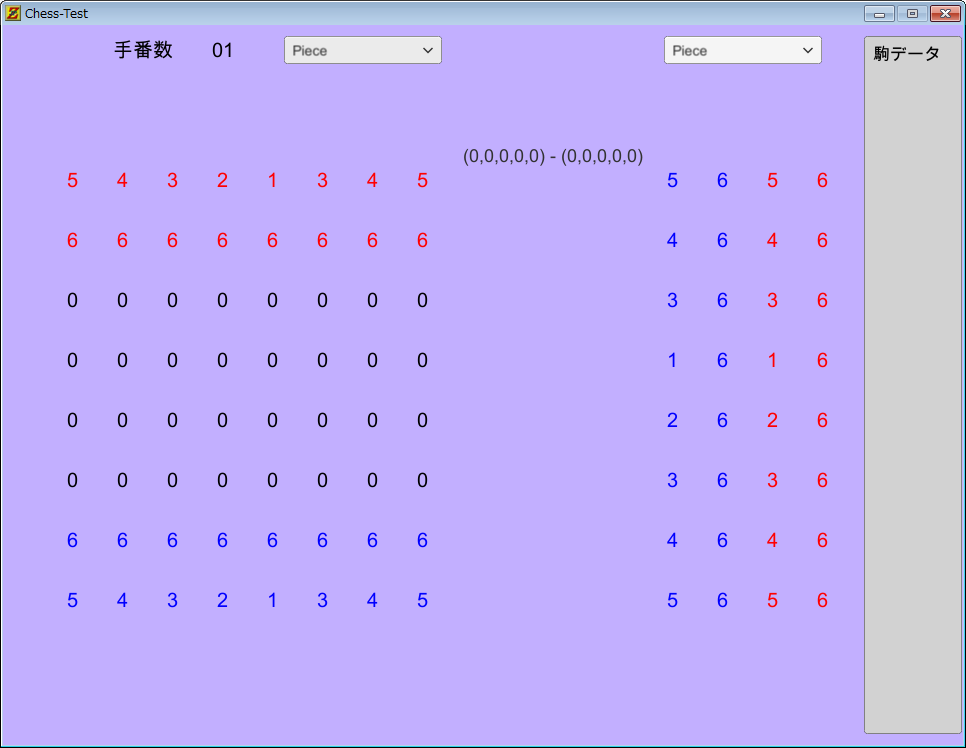Minimize the Chess-Test window
The width and height of the screenshot is (966, 748).
879,14
